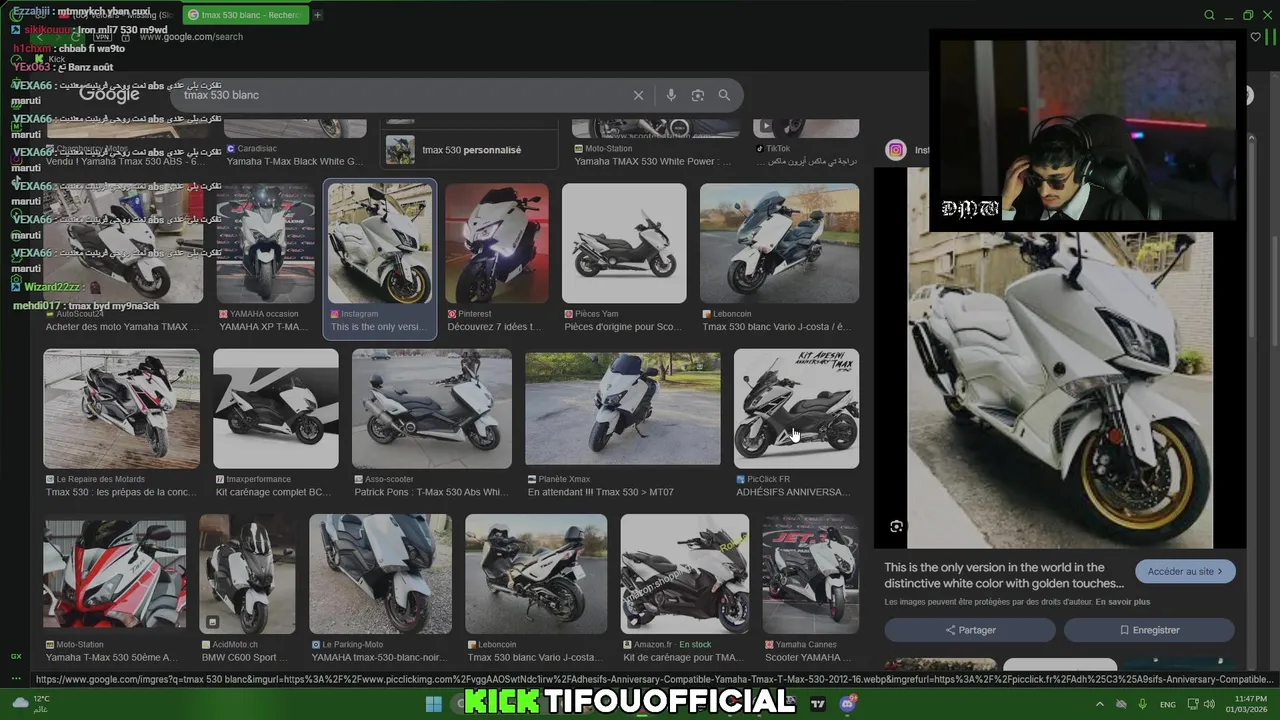Image resolution: width=1280 pixels, height=720 pixels.
Task: Switch input language via ENG indicator
Action: pyautogui.click(x=1167, y=704)
